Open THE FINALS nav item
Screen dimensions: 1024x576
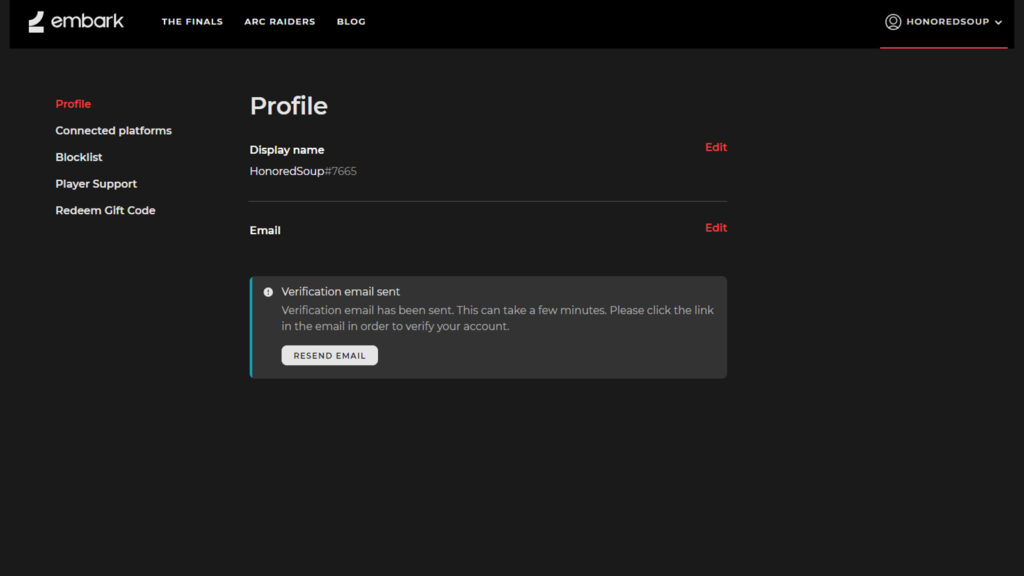192,22
